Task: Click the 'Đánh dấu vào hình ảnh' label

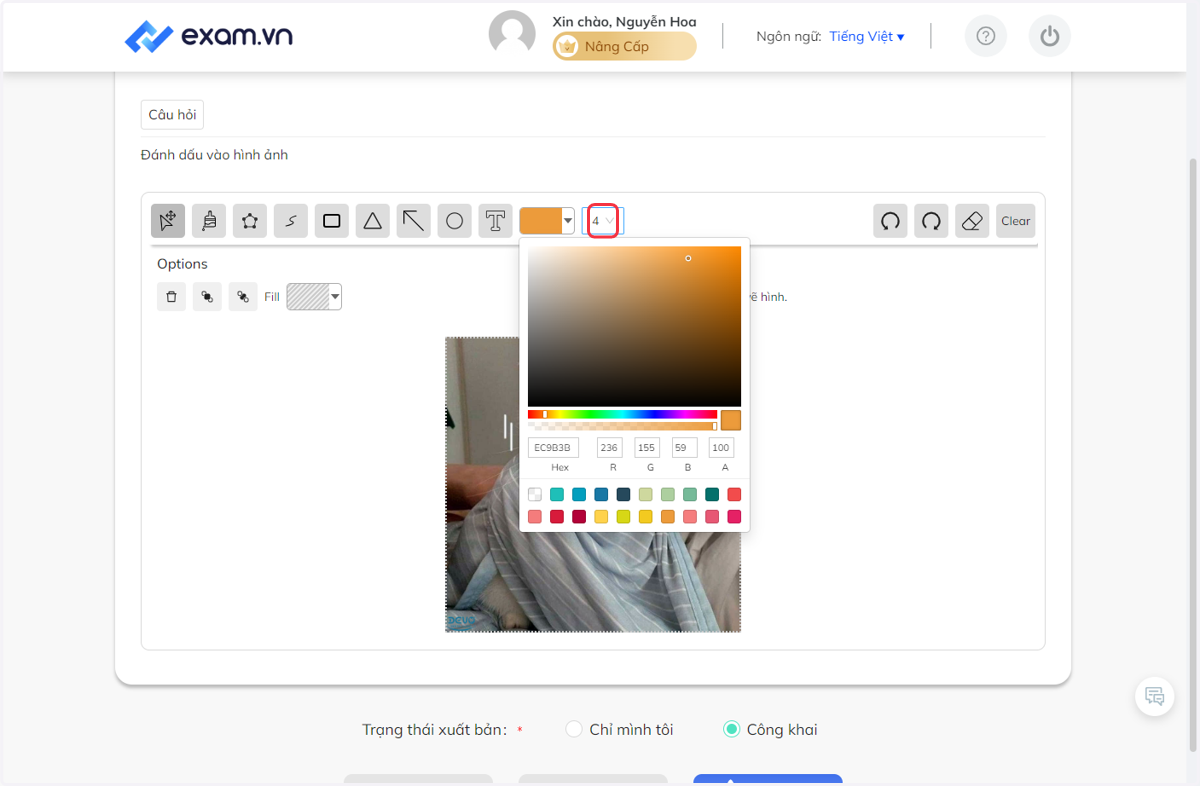Action: click(214, 155)
